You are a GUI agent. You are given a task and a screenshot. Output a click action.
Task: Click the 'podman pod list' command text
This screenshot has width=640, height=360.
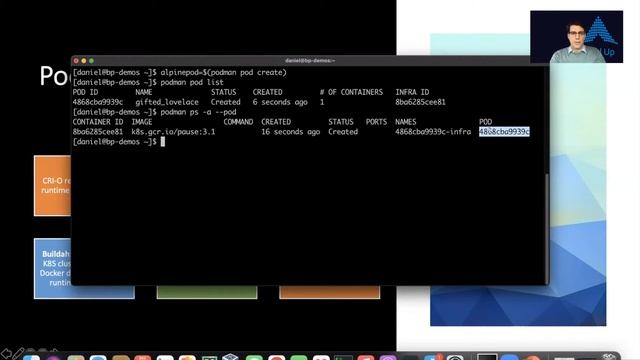tap(192, 82)
